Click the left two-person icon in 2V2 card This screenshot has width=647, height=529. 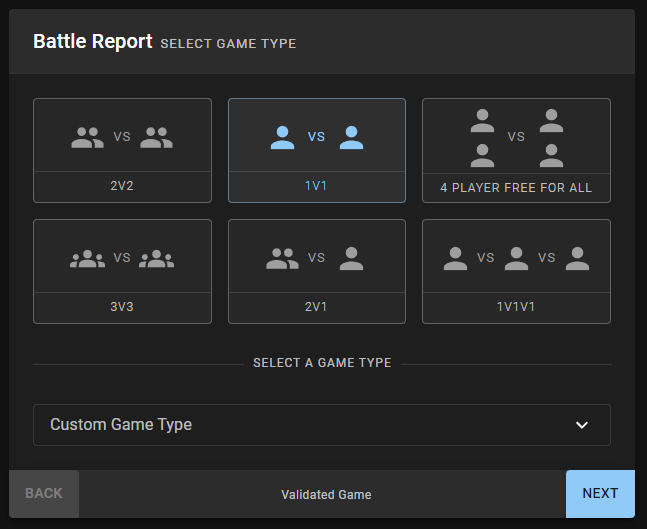(88, 138)
